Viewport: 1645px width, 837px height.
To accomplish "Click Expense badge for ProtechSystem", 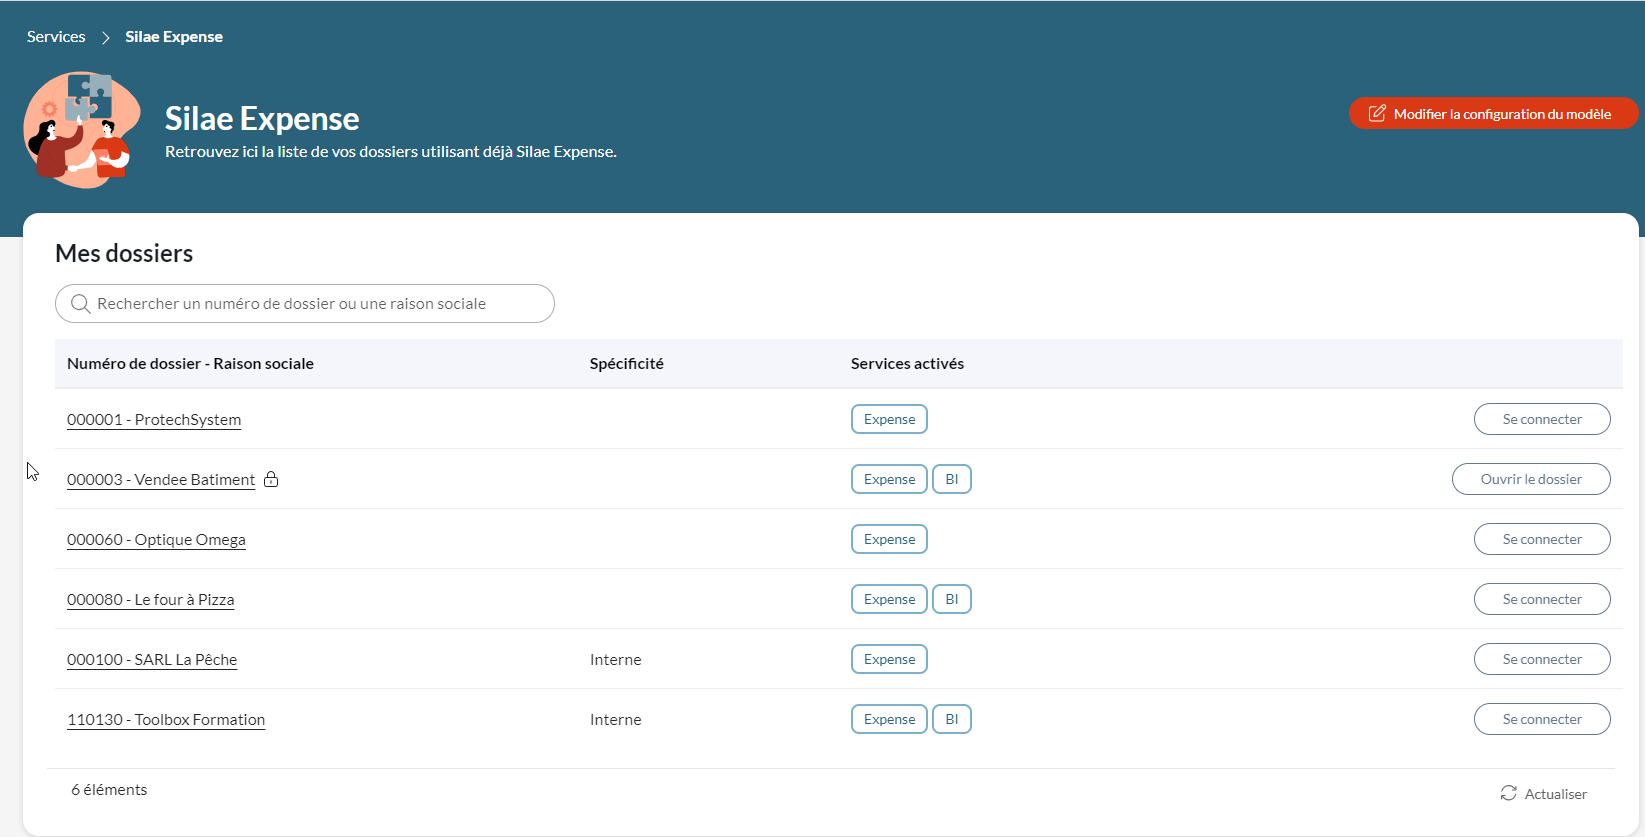I will pyautogui.click(x=889, y=419).
